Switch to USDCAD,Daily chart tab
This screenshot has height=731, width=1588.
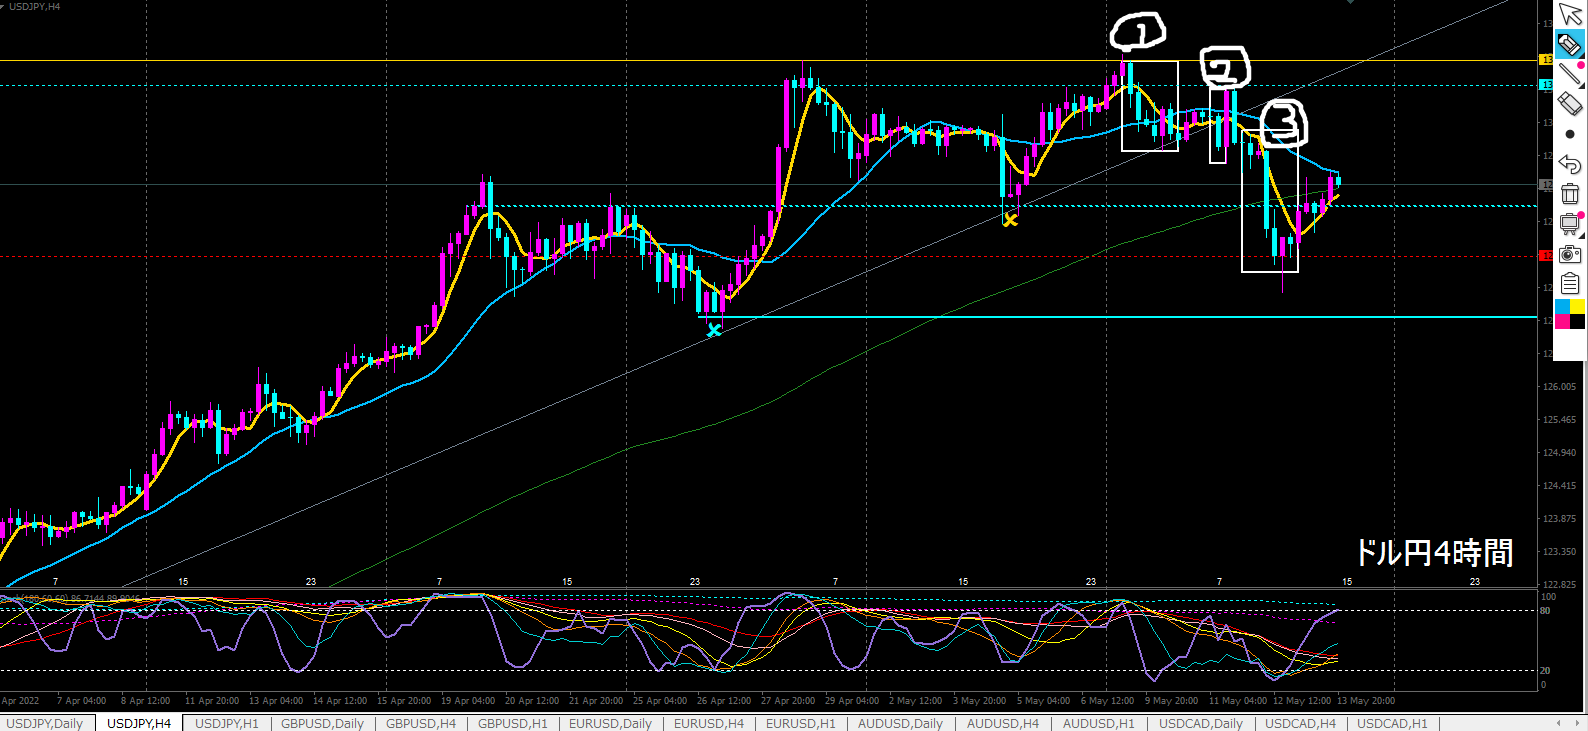[1201, 723]
